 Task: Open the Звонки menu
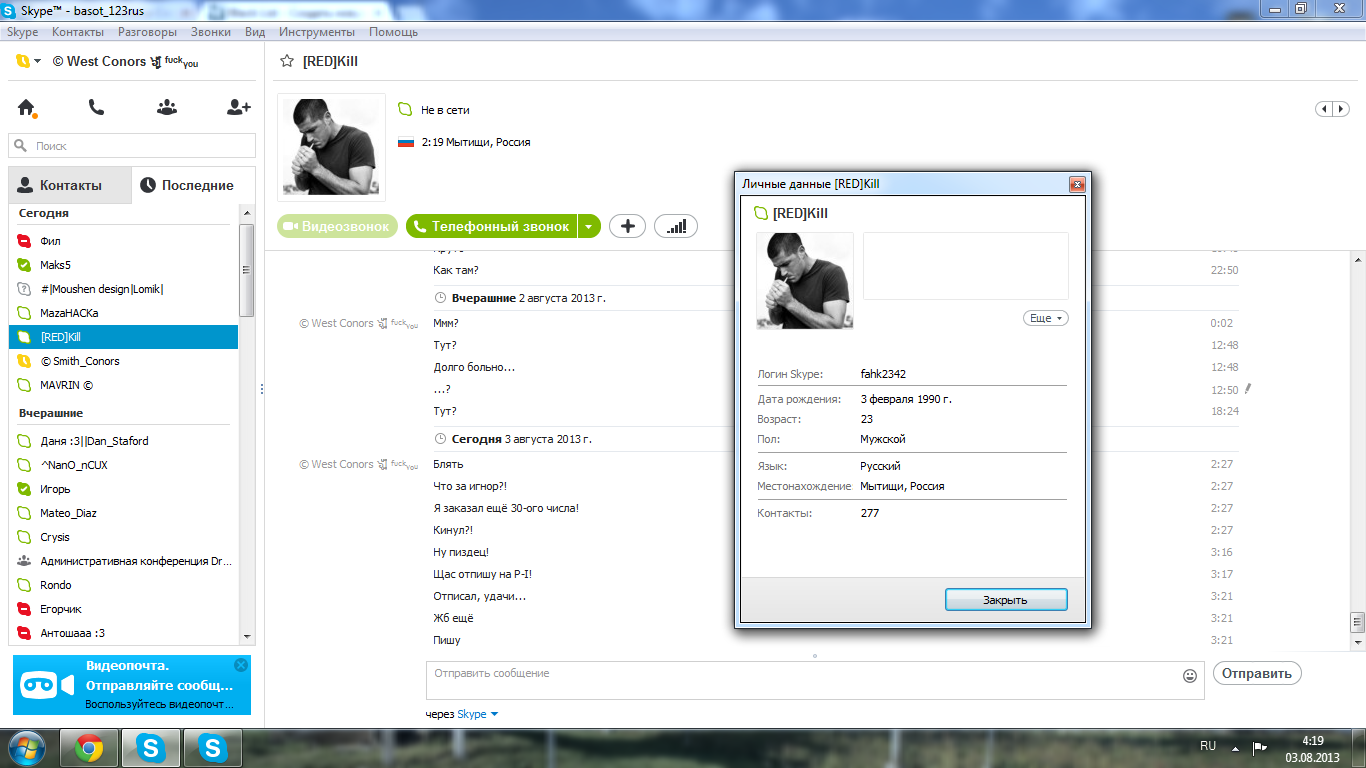pyautogui.click(x=211, y=32)
